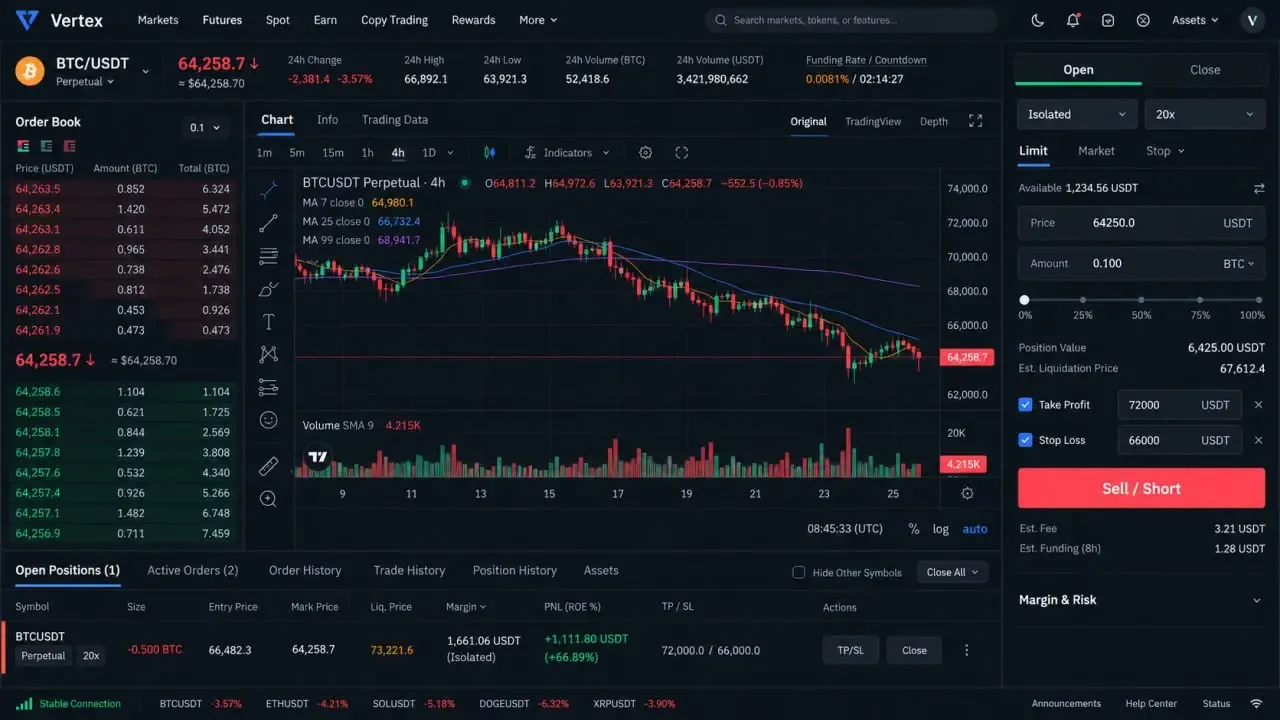This screenshot has height=720, width=1280.
Task: Open the Futures menu
Action: point(222,20)
